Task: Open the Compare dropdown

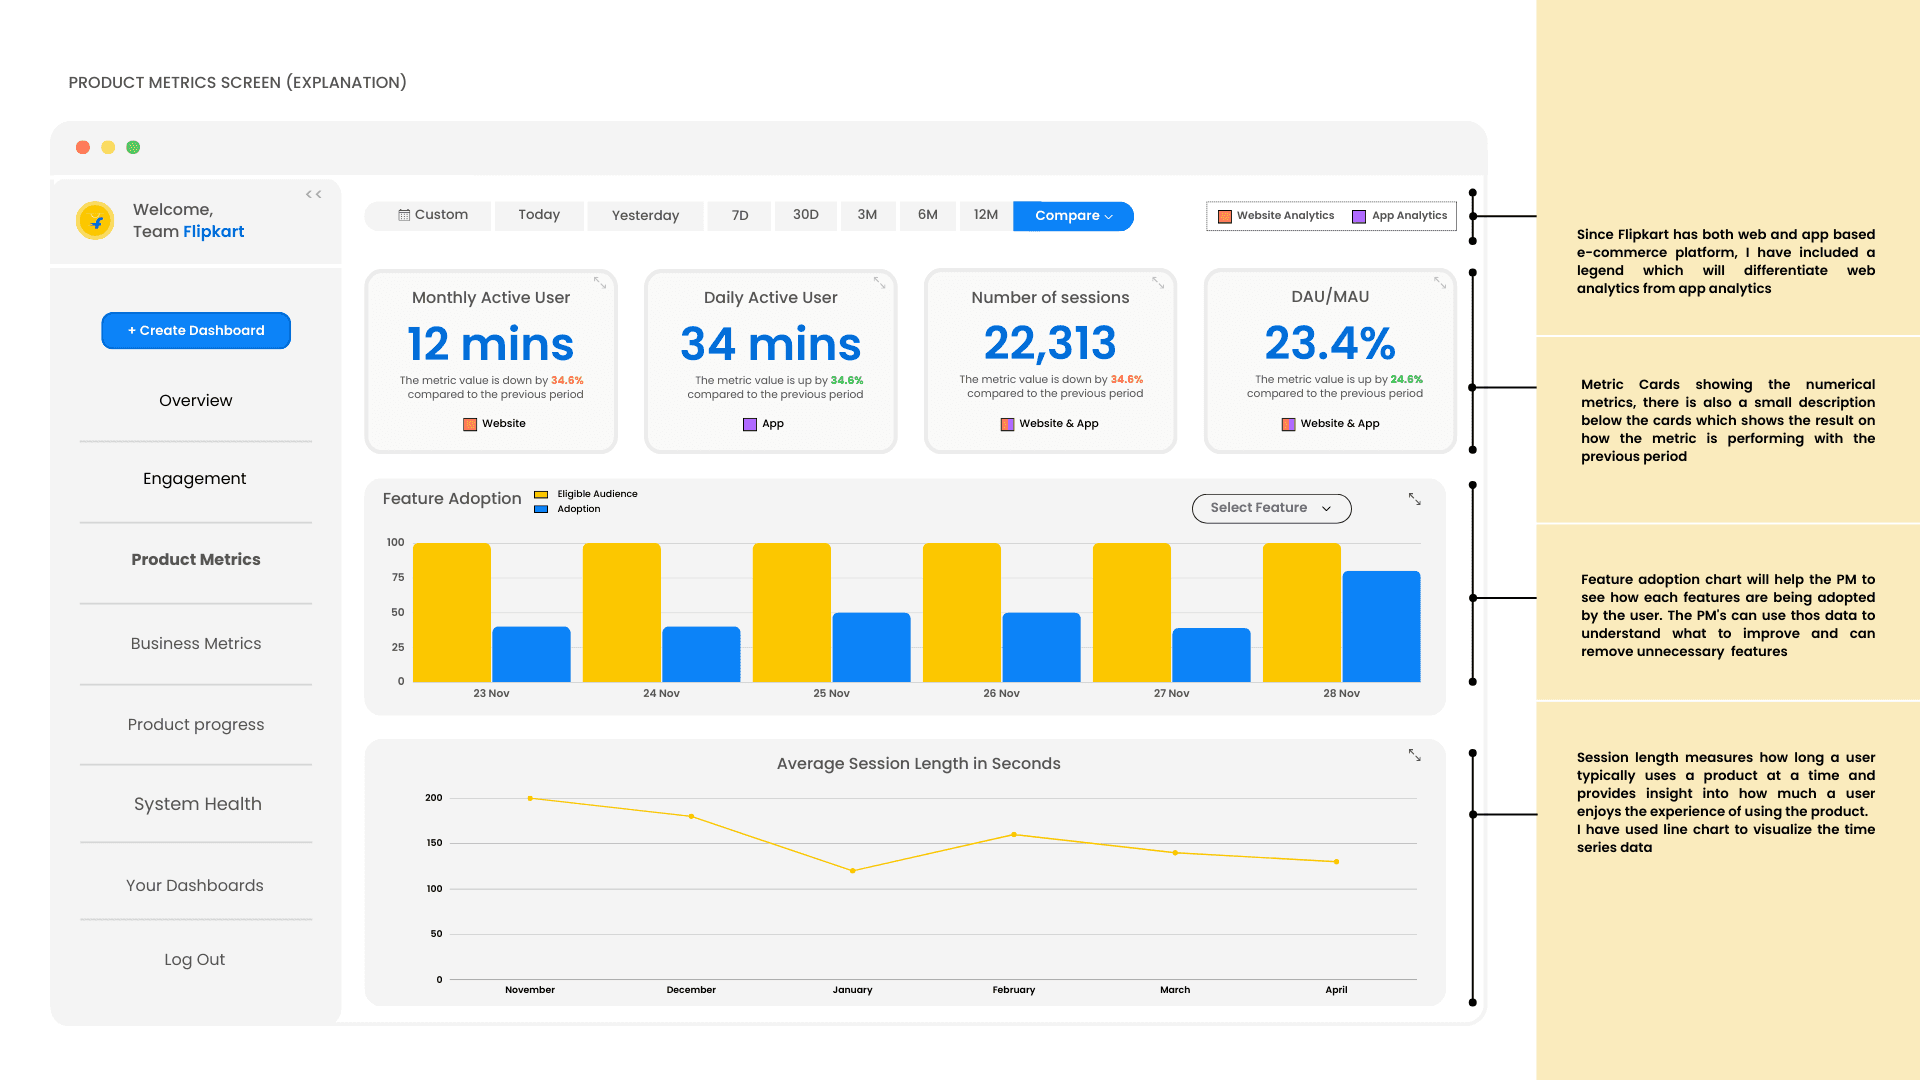Action: (1073, 216)
